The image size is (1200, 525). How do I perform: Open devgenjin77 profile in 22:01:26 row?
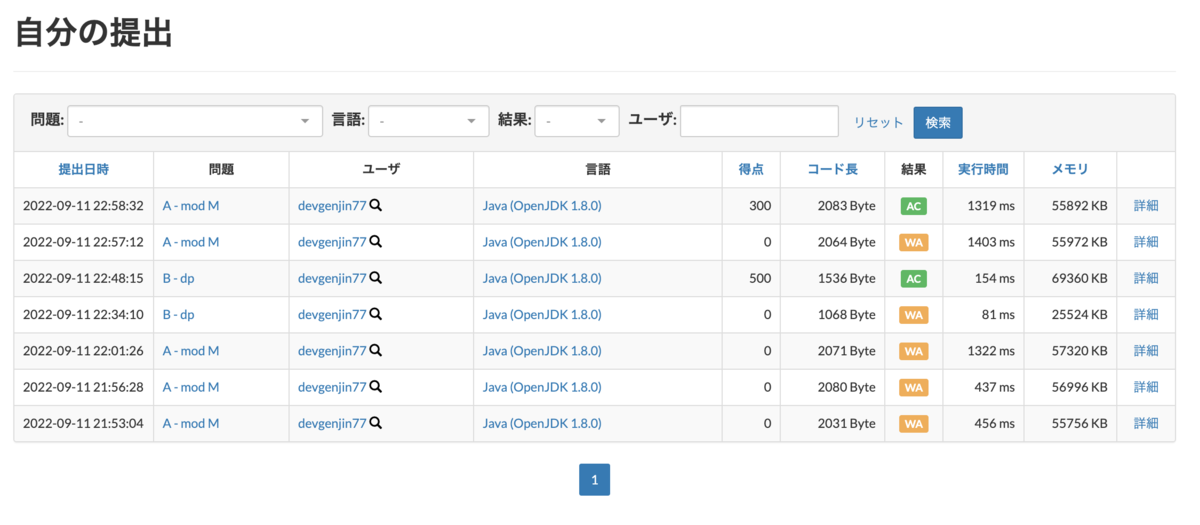332,351
